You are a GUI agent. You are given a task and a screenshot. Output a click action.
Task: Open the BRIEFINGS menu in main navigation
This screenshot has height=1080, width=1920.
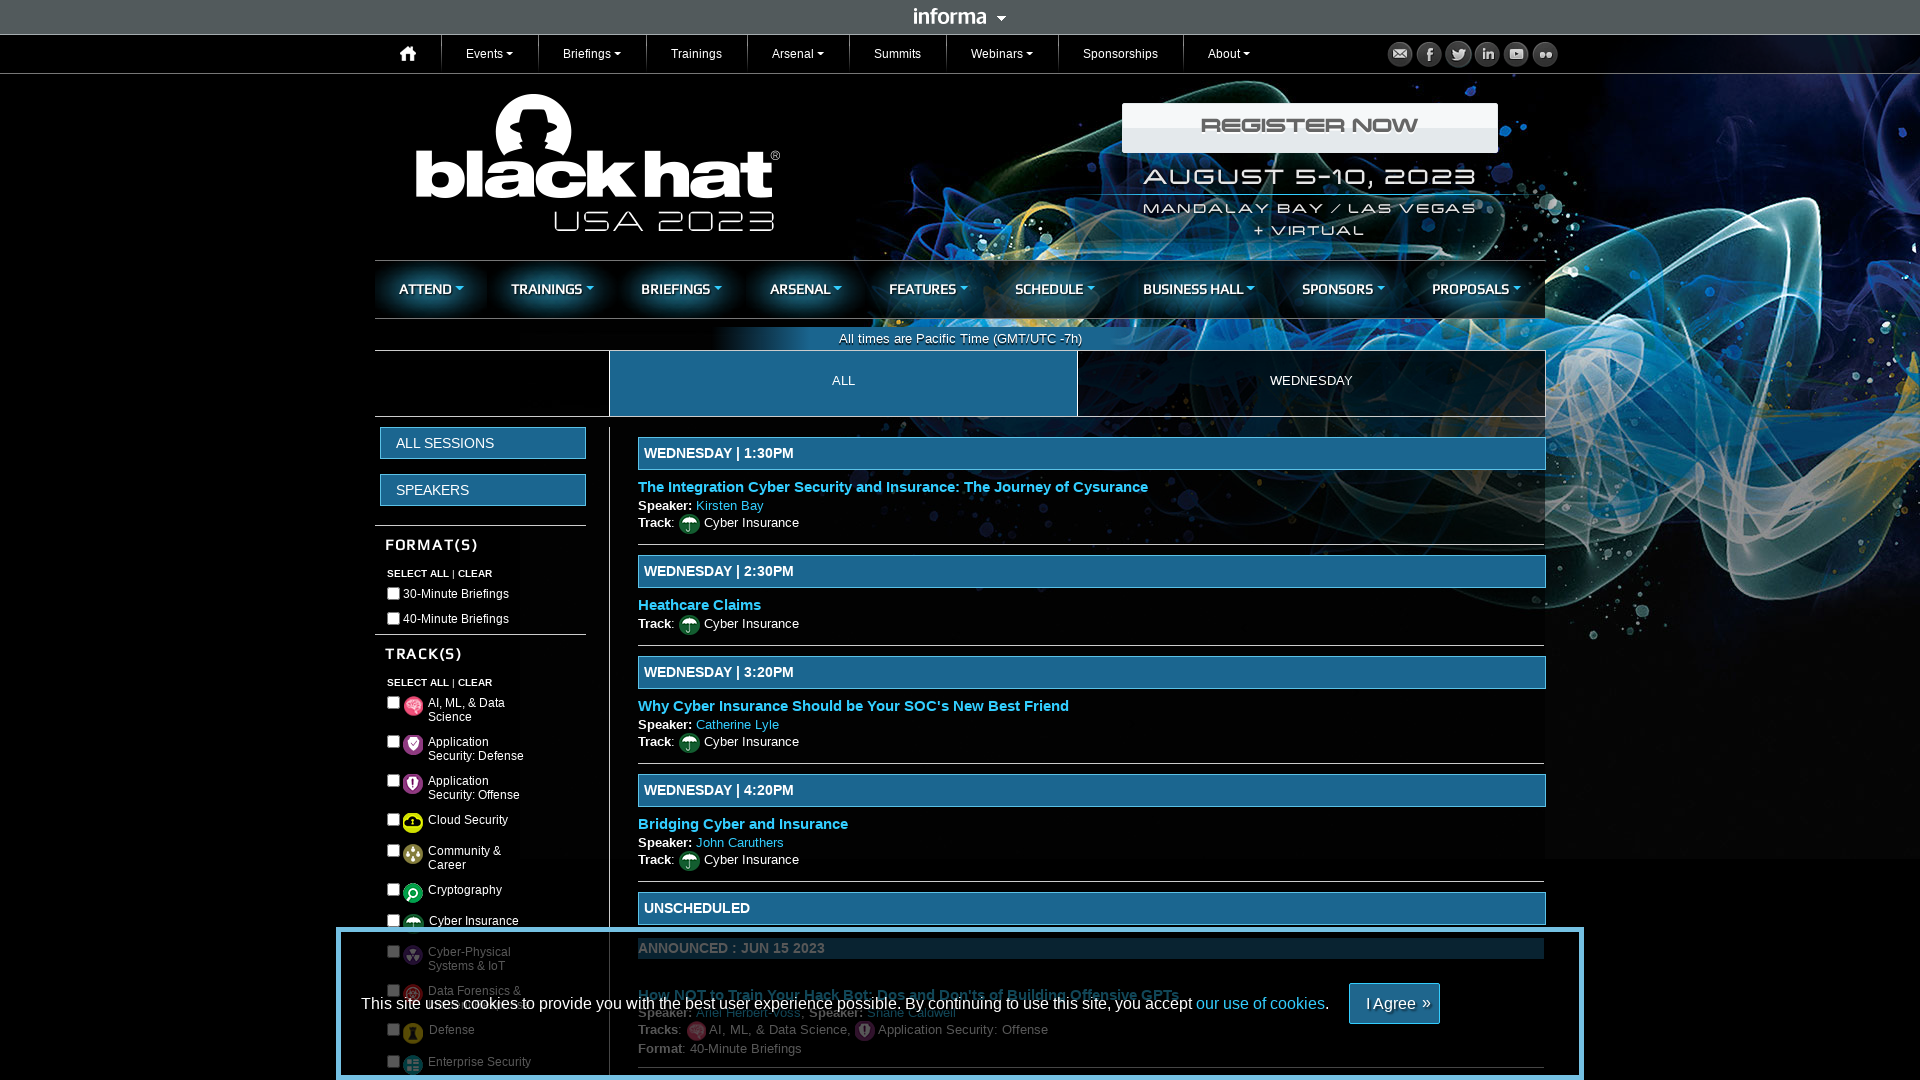(x=681, y=289)
